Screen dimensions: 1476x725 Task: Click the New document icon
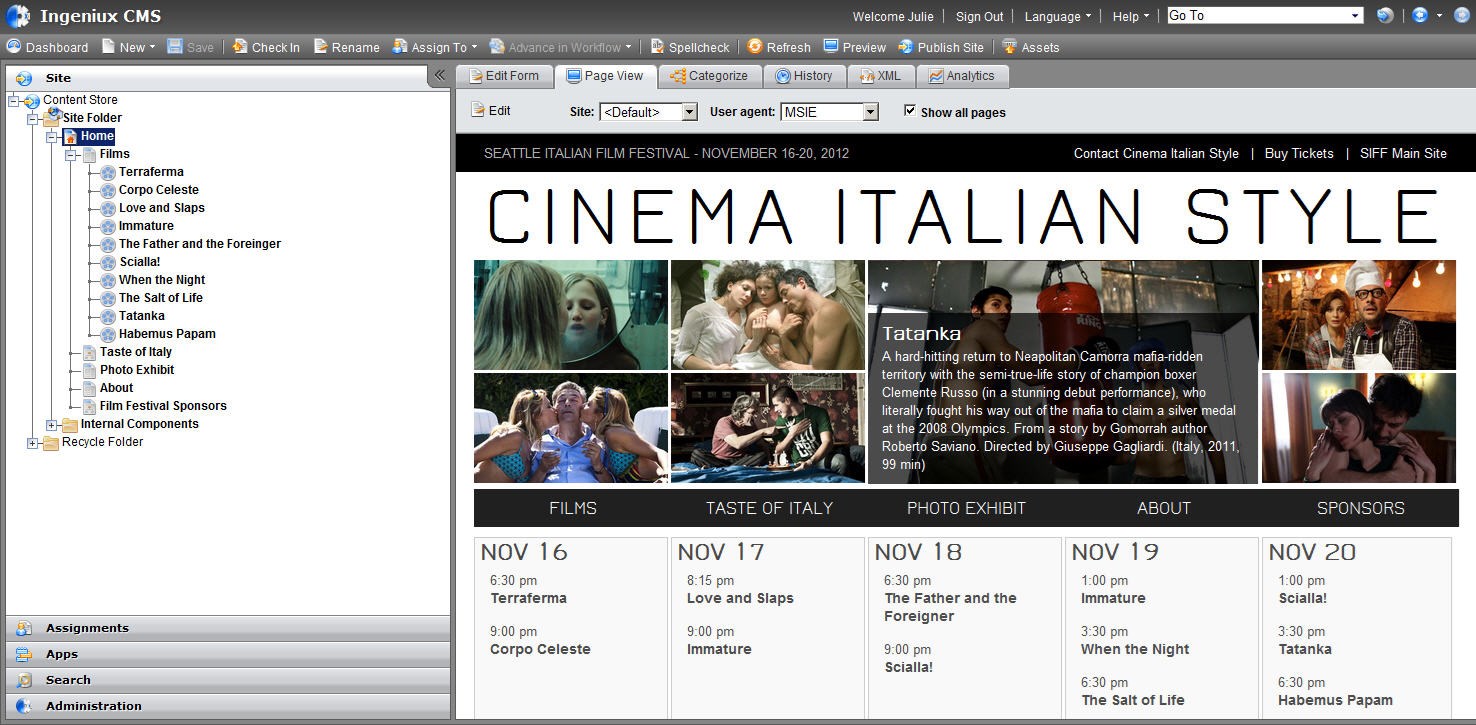pyautogui.click(x=108, y=46)
